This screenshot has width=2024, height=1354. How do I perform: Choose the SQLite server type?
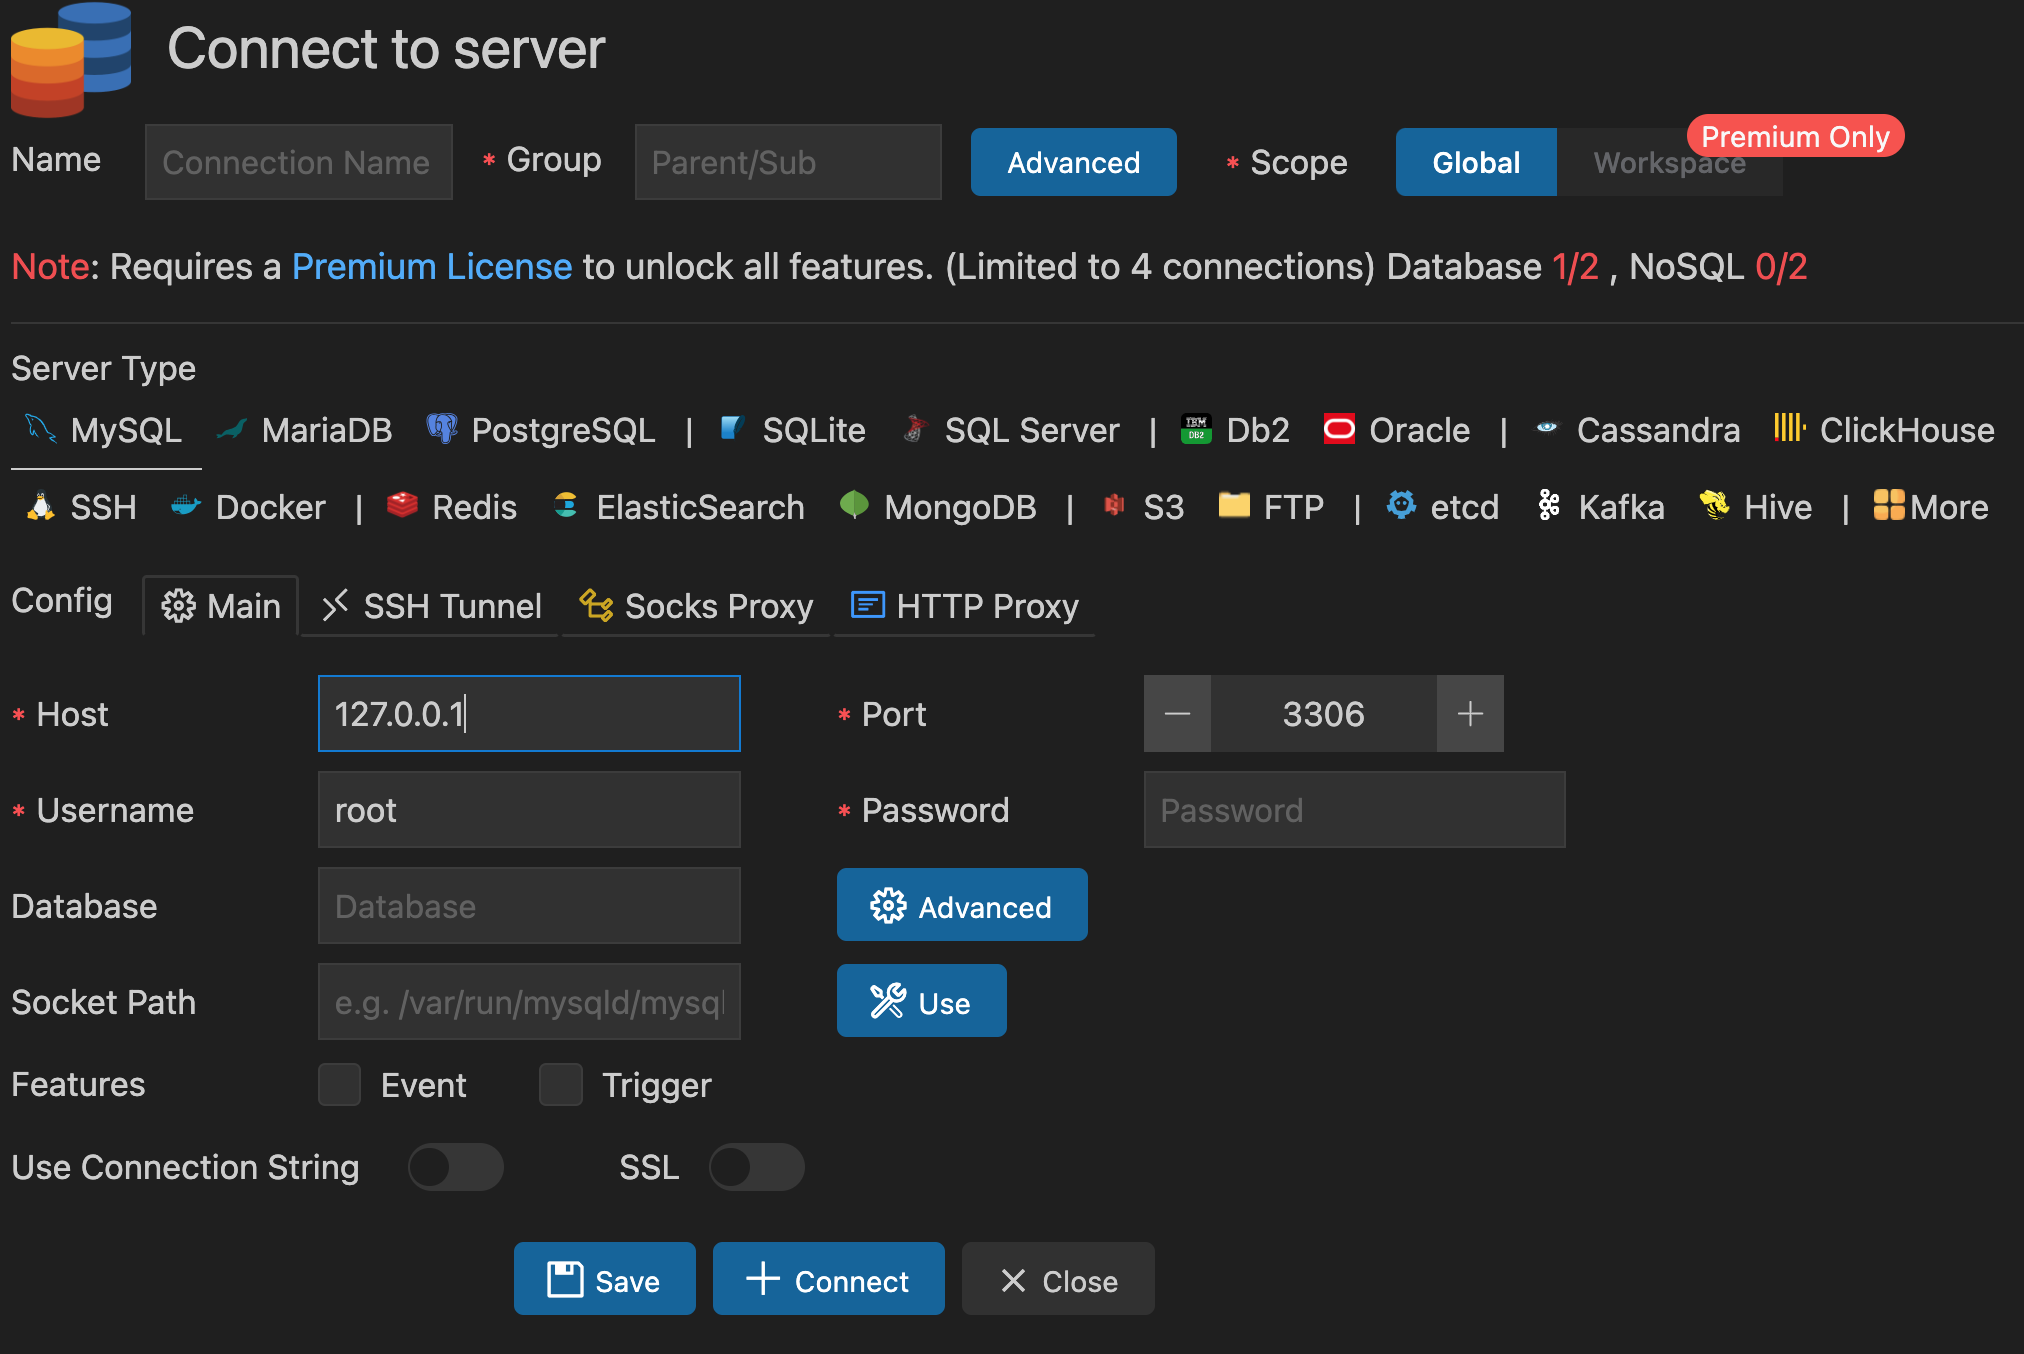tap(813, 430)
